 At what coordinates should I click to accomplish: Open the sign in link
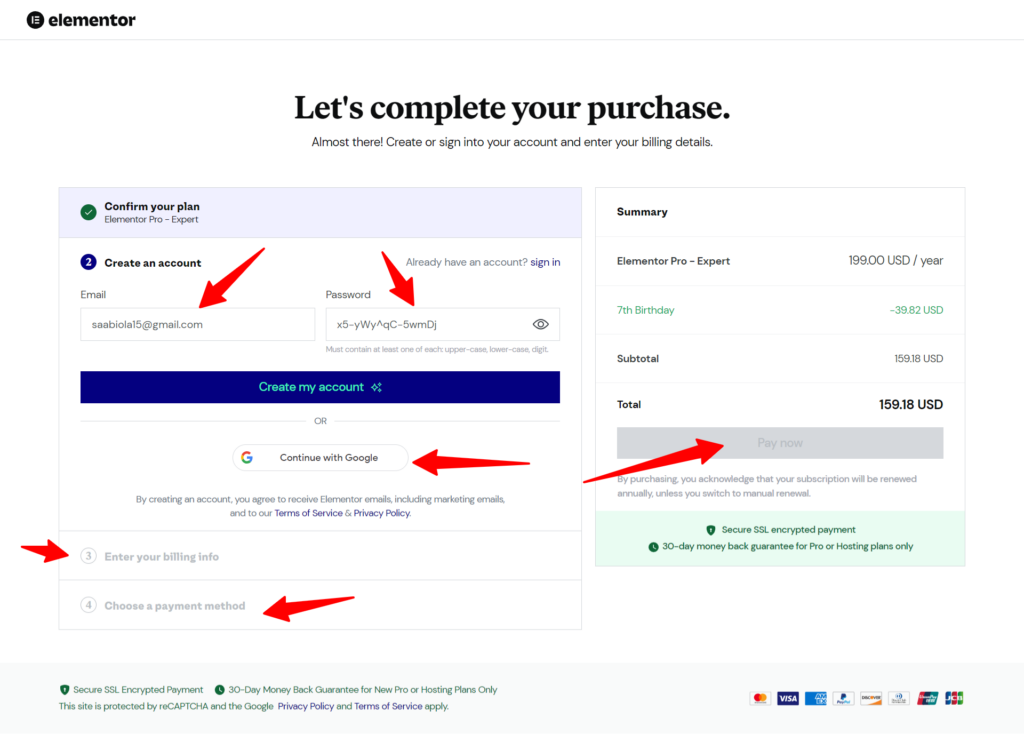544,261
